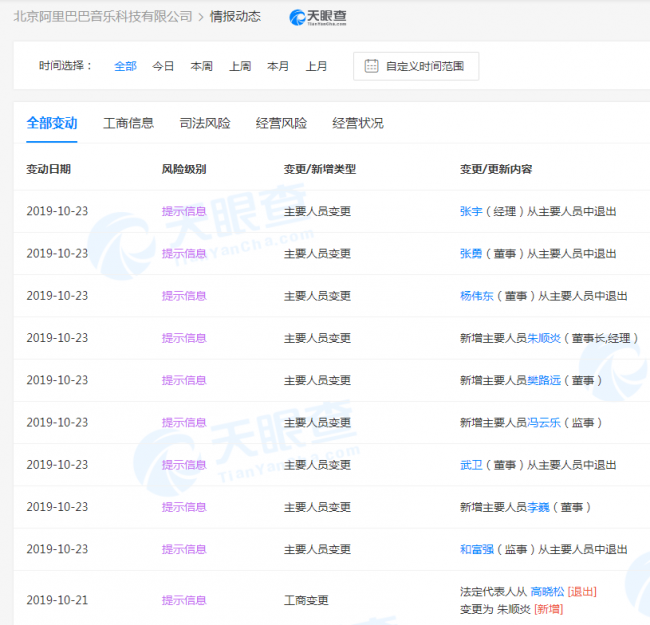Filter by 本月
Screen dimensions: 650x625
point(278,66)
